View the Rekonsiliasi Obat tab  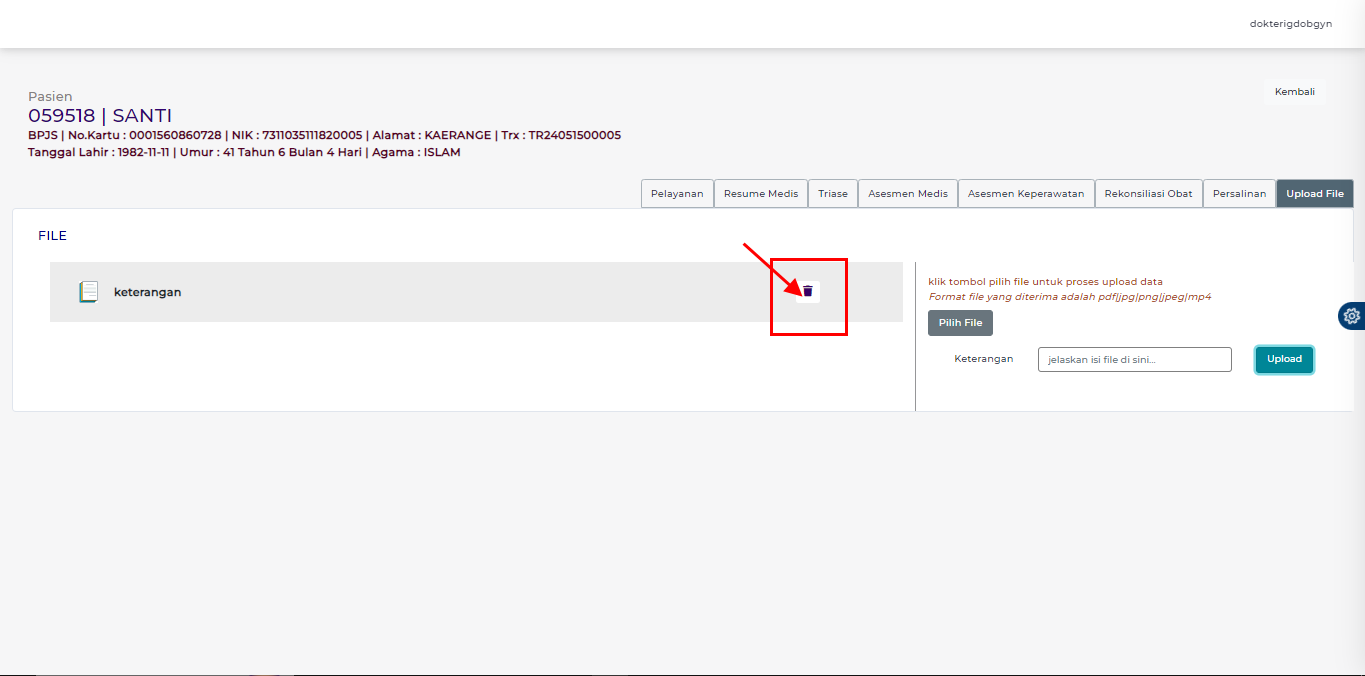(1148, 194)
